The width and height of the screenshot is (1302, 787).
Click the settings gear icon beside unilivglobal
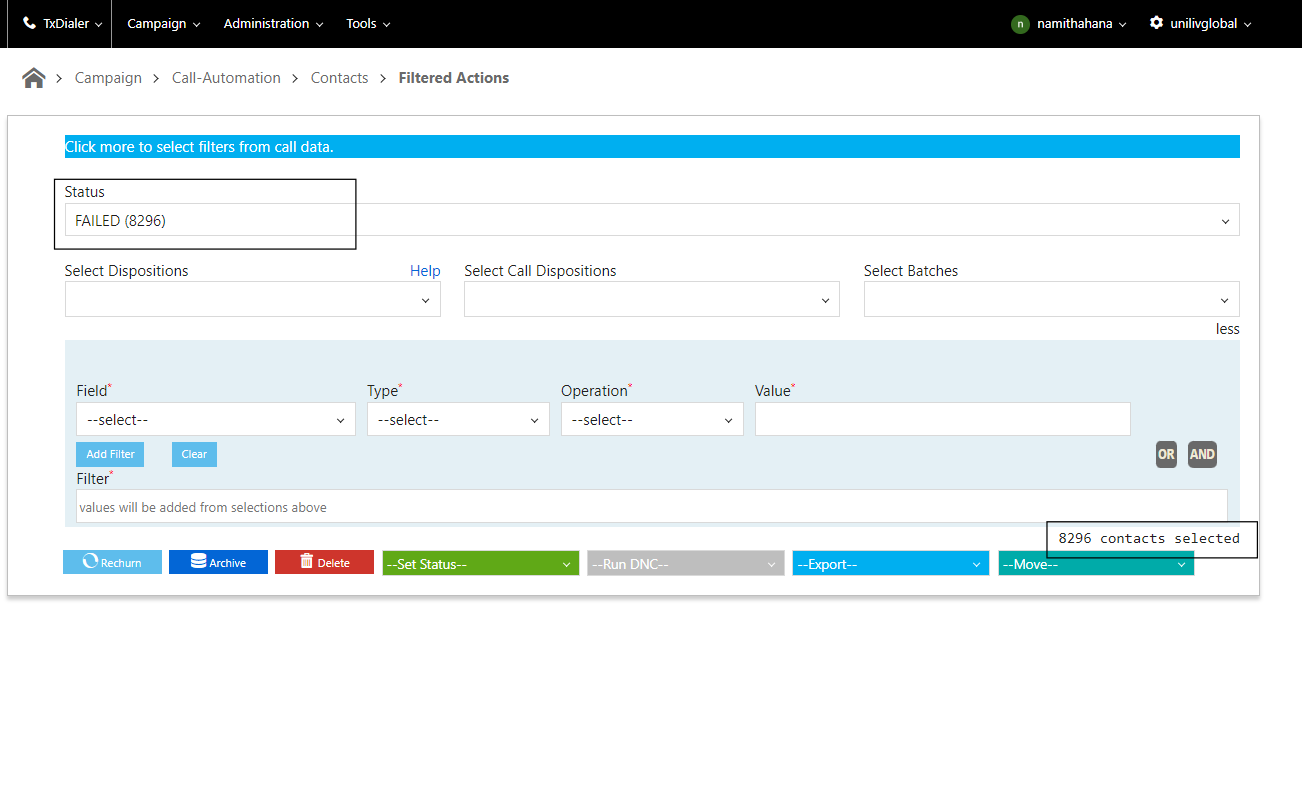pos(1156,23)
